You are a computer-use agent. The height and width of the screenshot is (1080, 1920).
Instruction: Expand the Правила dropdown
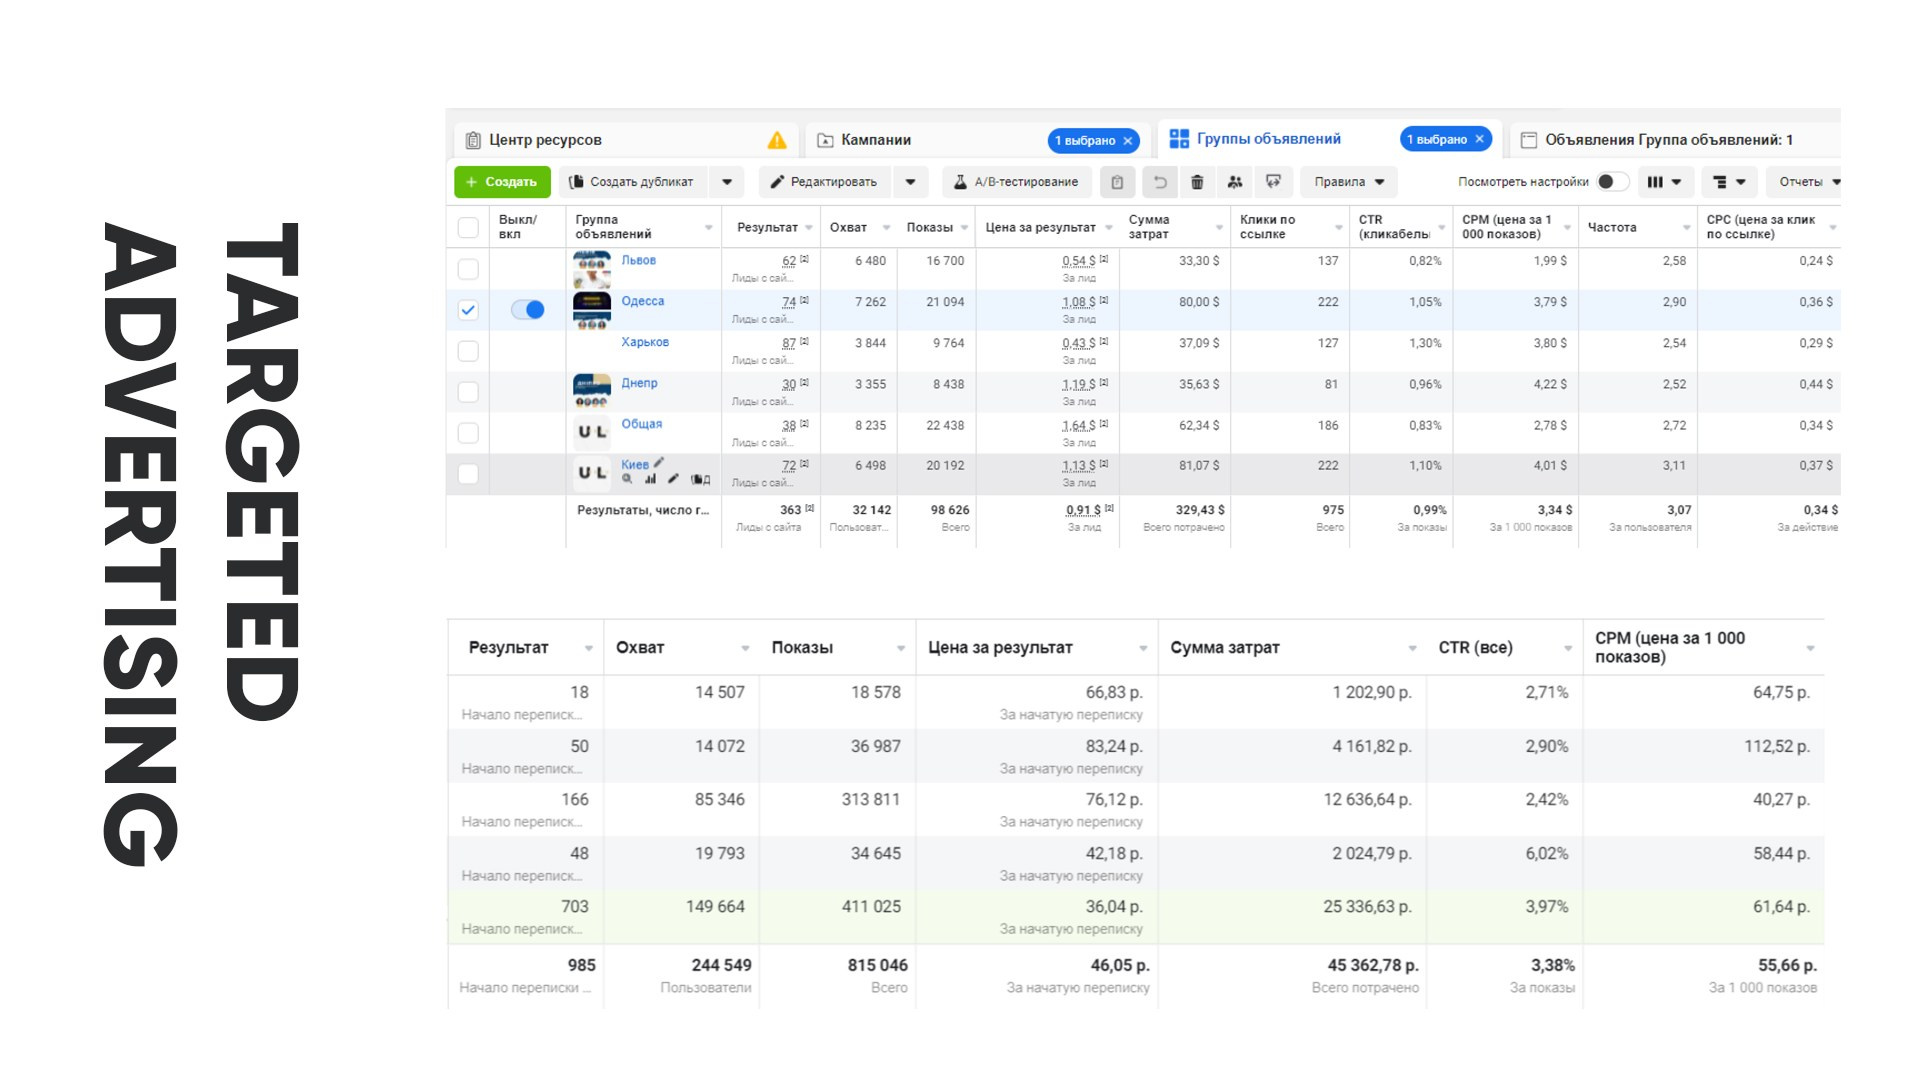pyautogui.click(x=1349, y=182)
